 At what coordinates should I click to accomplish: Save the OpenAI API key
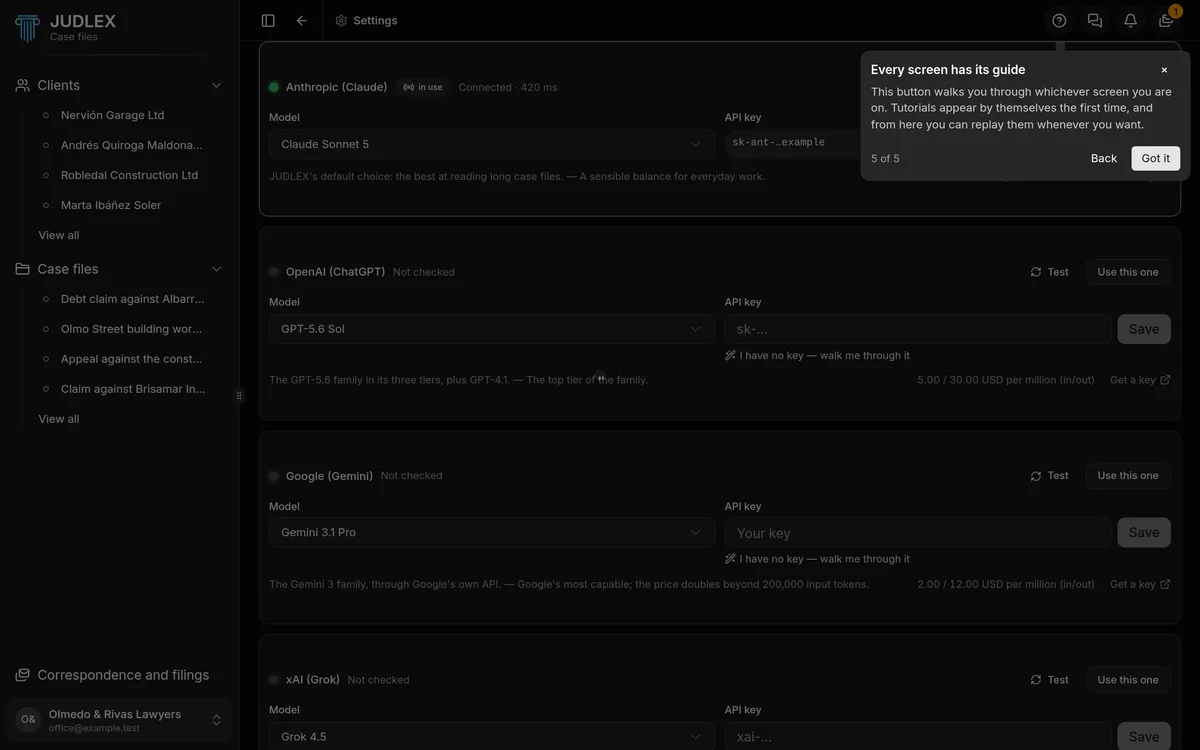tap(1144, 329)
